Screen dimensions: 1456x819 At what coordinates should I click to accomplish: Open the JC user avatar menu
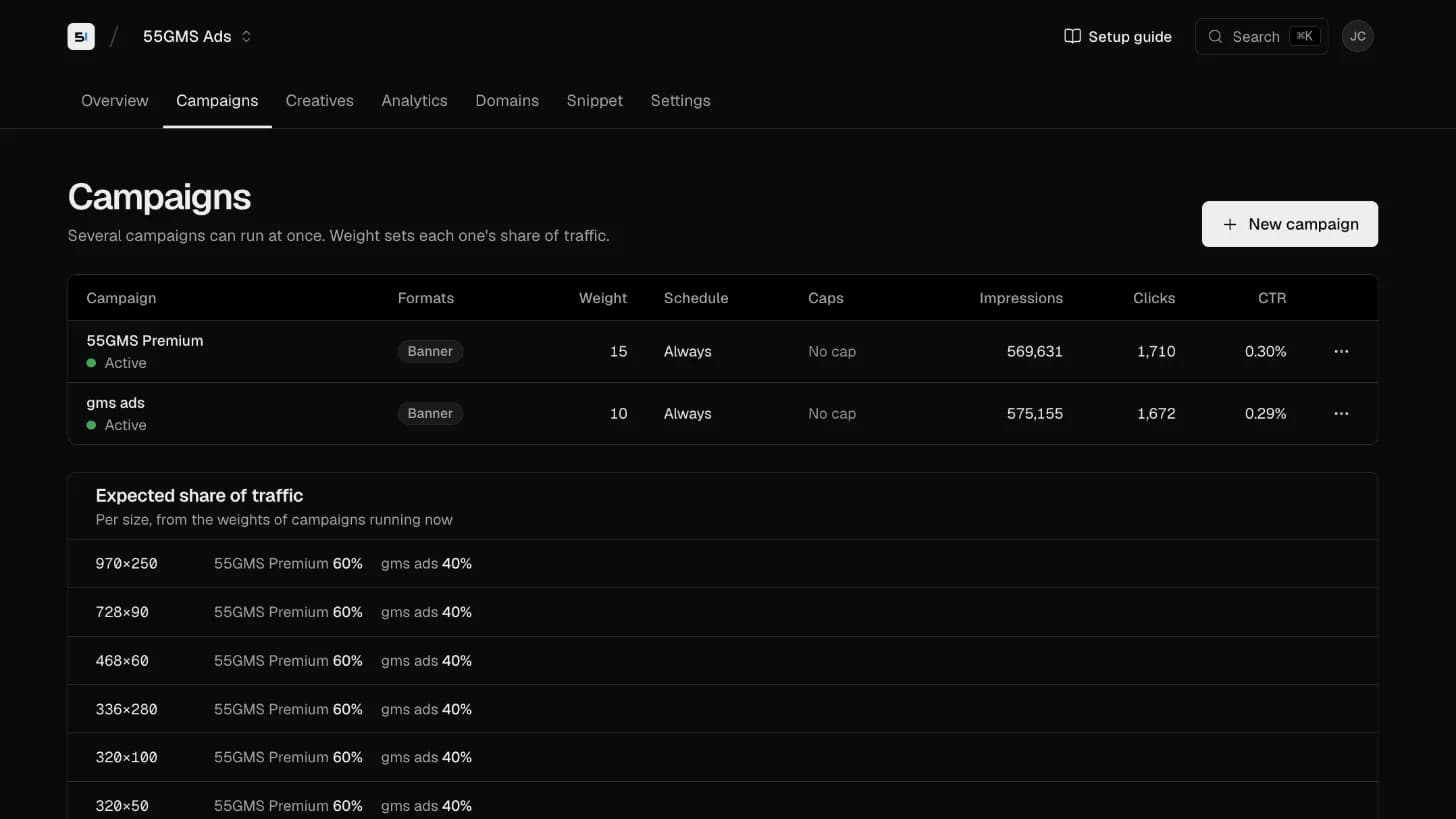[x=1357, y=36]
